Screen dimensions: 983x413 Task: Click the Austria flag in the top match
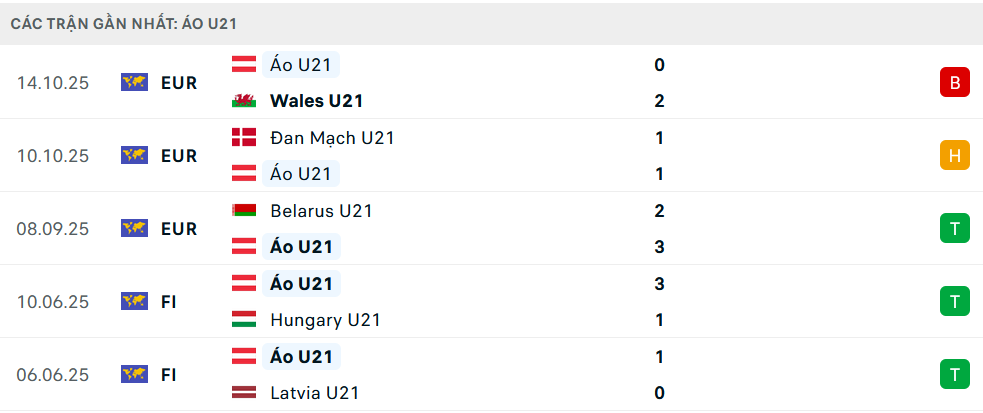pyautogui.click(x=243, y=65)
